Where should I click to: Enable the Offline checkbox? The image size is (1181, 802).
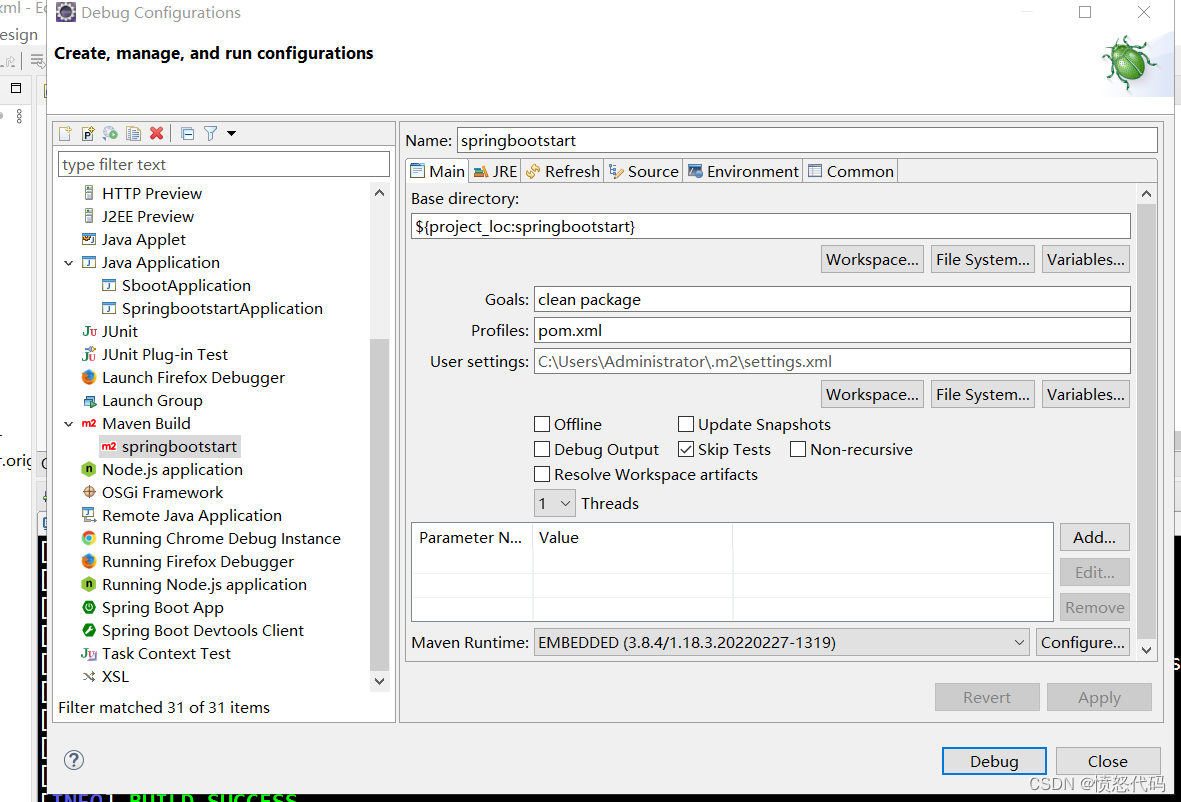click(542, 424)
